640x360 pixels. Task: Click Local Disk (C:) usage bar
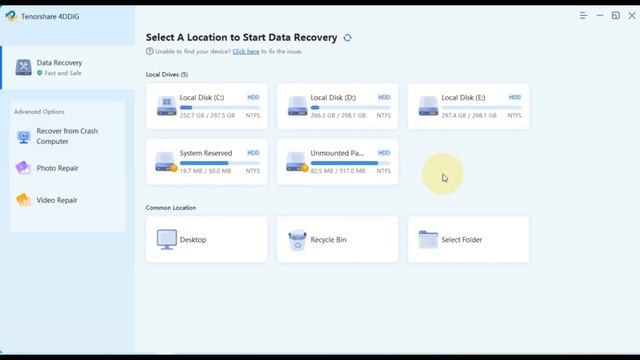point(220,108)
